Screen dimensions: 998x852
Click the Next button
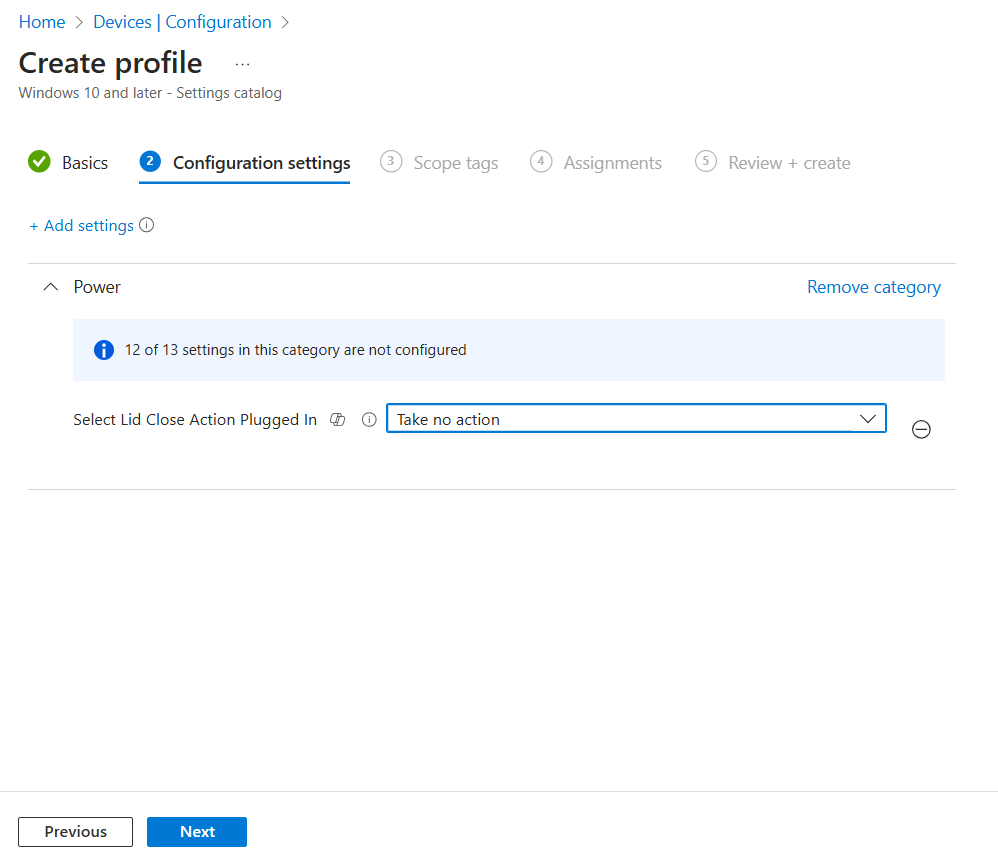tap(197, 832)
